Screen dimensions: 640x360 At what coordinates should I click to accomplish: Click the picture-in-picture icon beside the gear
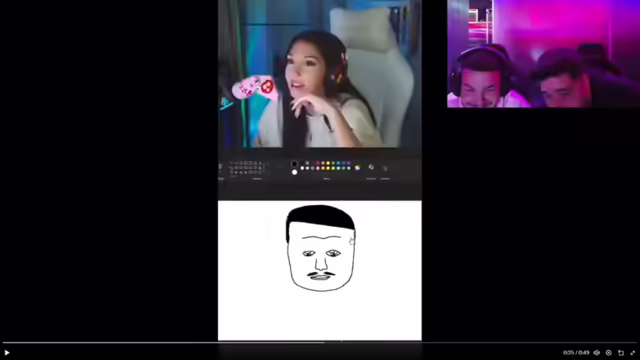(621, 353)
